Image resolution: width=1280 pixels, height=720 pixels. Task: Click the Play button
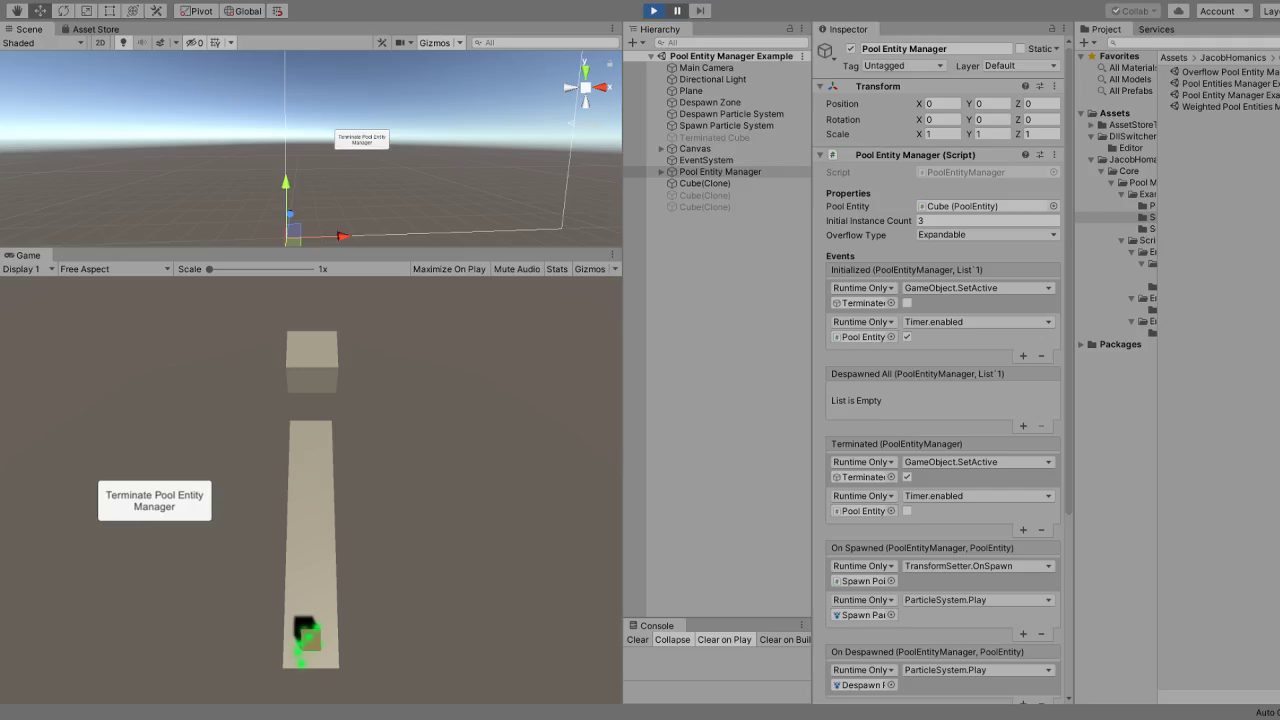pos(653,11)
